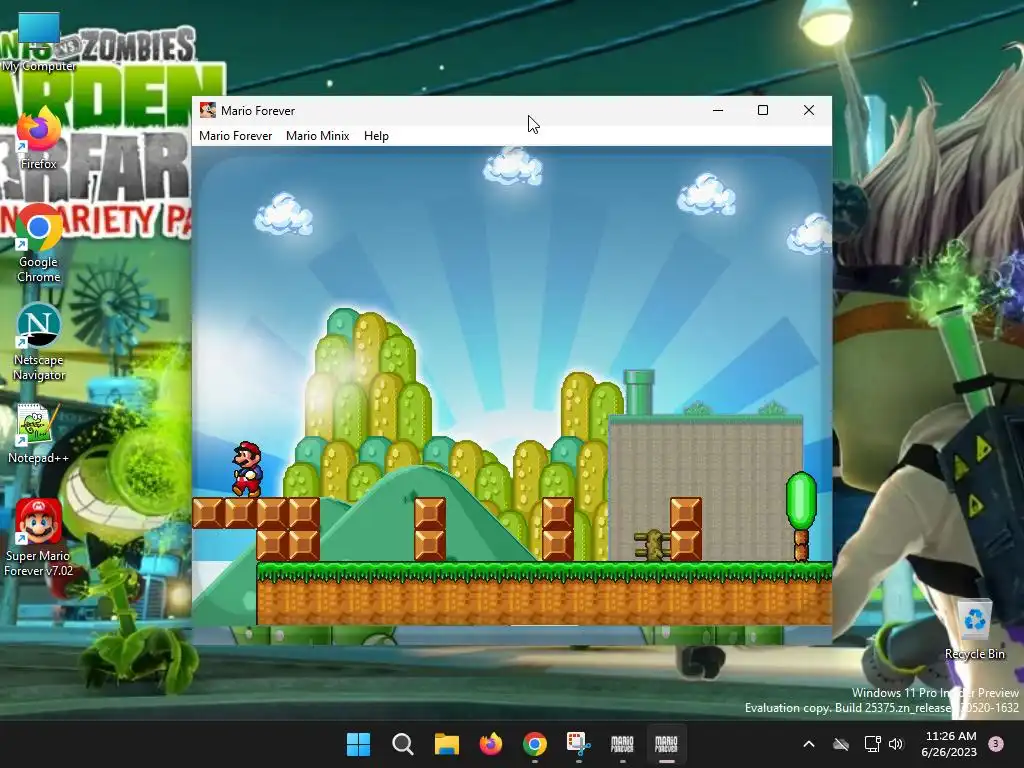Click the Mario Forever title bar icon
This screenshot has width=1024, height=768.
point(208,110)
